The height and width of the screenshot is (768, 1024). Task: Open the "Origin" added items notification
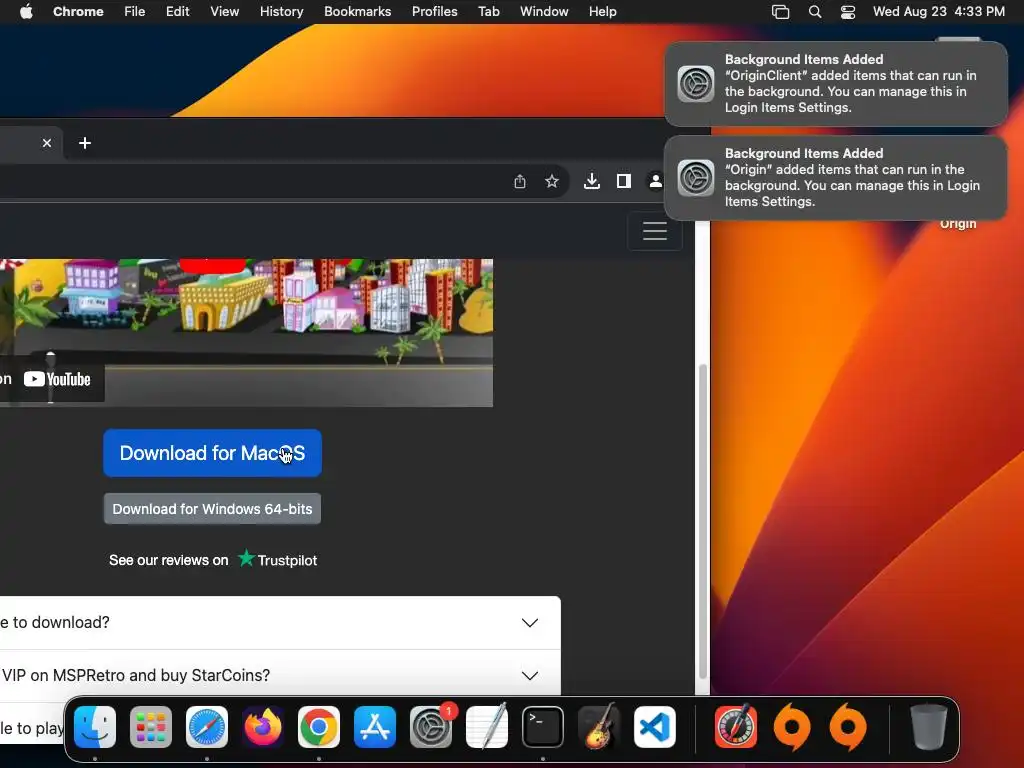point(836,178)
